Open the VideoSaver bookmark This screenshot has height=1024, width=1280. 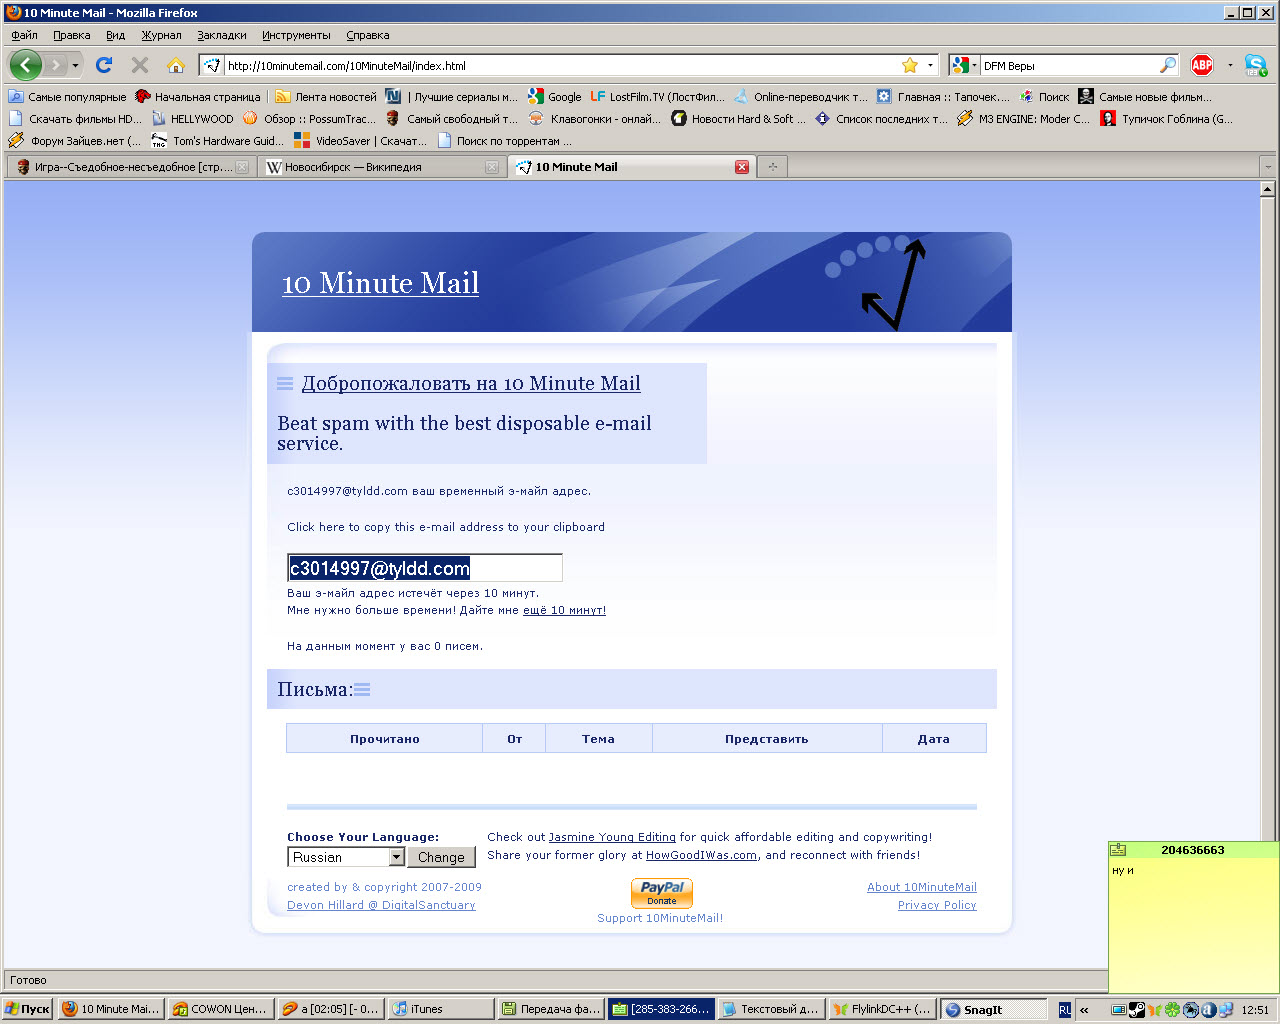click(360, 141)
